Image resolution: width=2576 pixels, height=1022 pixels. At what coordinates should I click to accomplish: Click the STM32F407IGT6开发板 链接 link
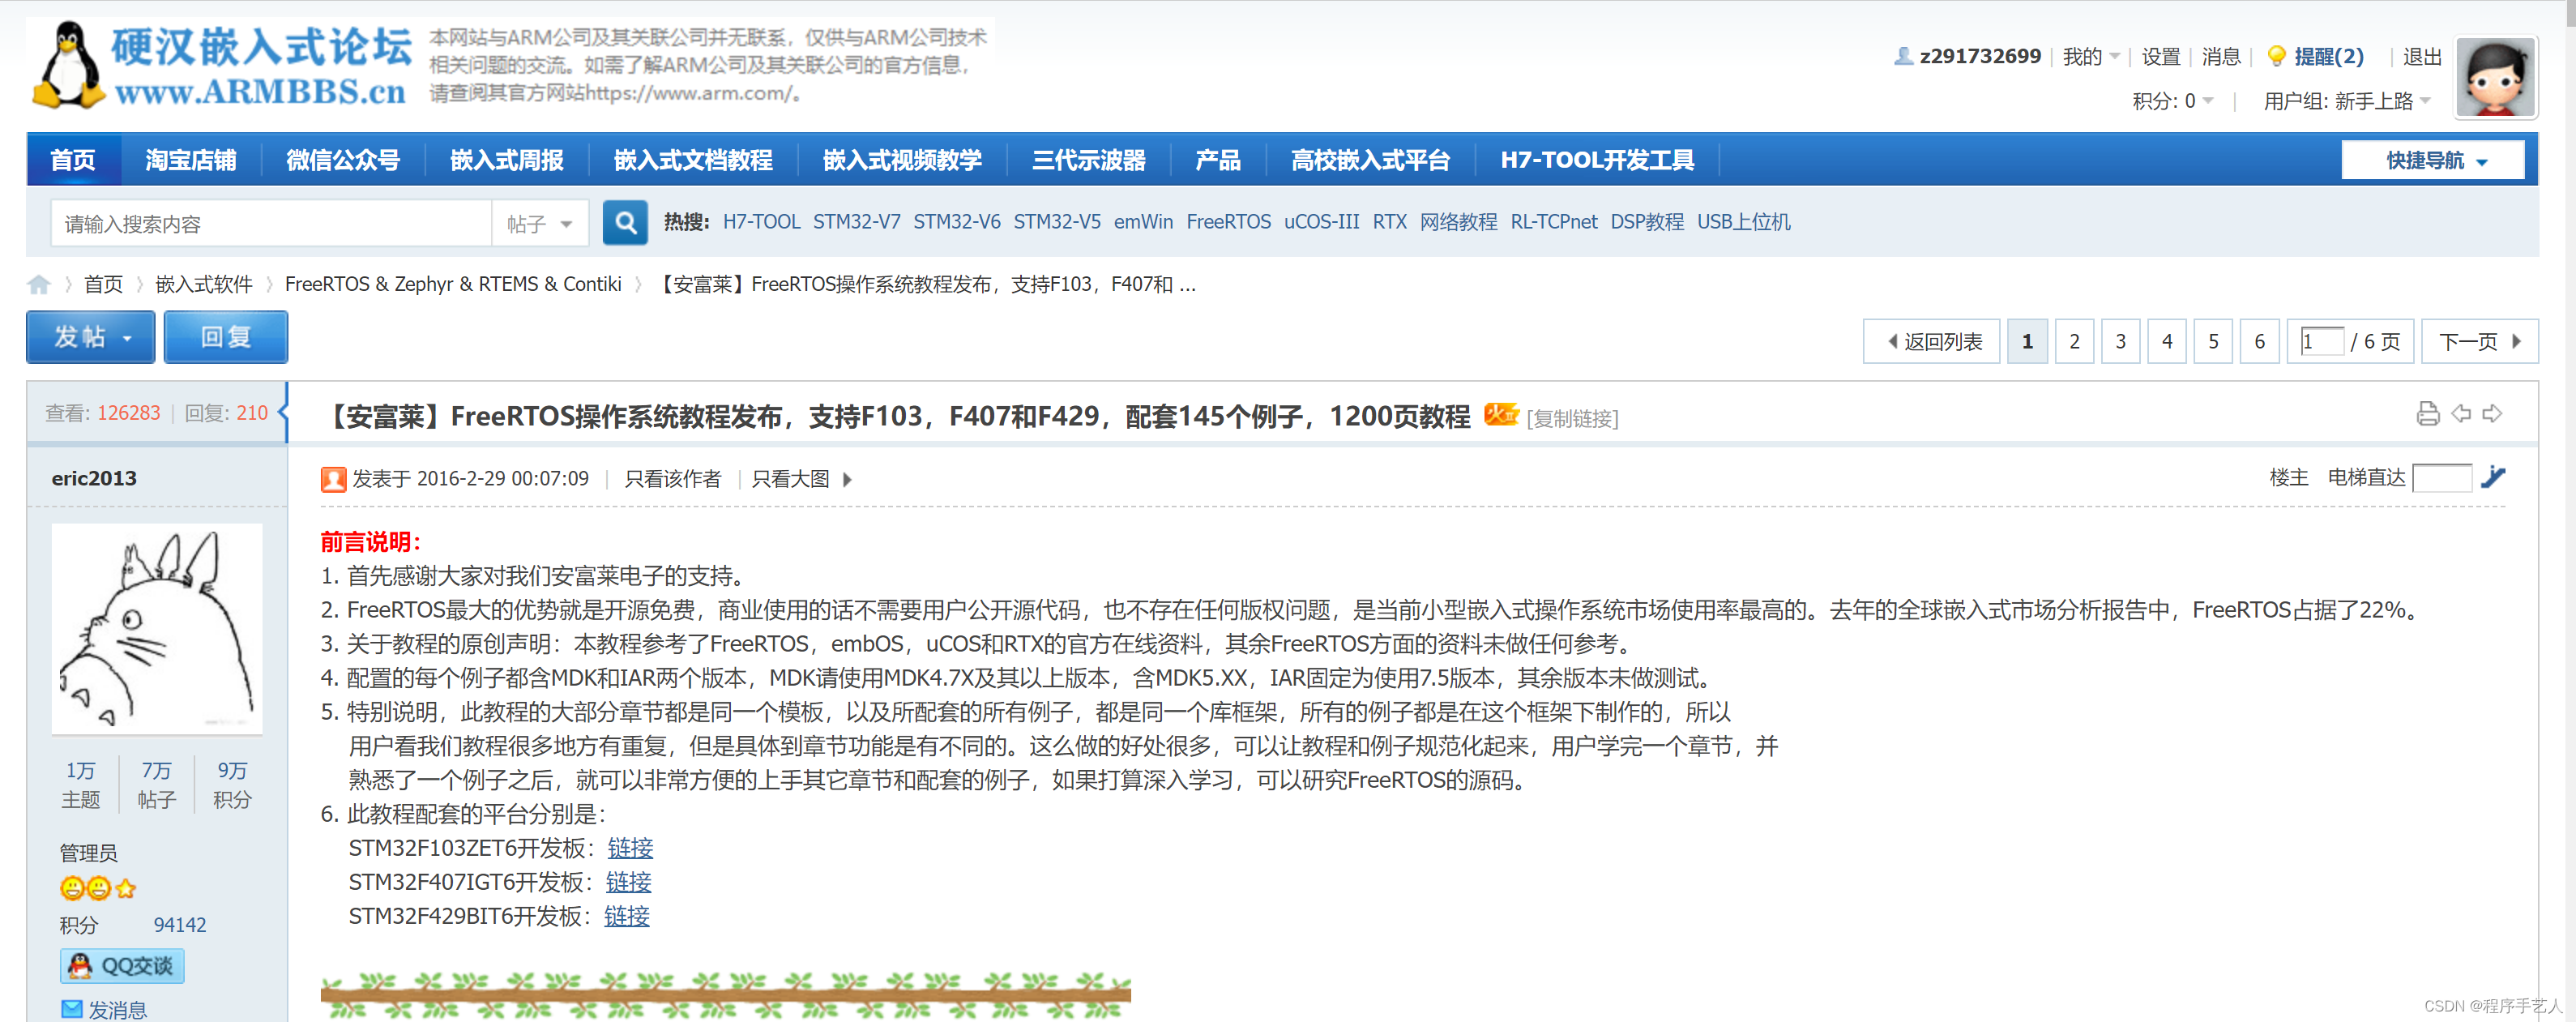click(628, 881)
